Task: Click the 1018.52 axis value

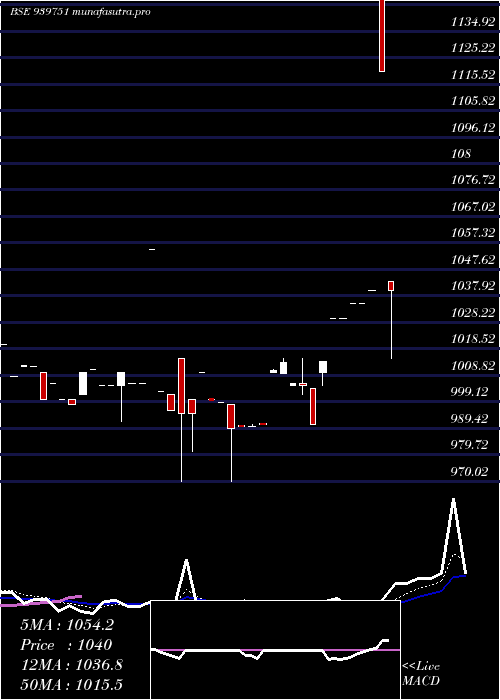Action: point(473,339)
